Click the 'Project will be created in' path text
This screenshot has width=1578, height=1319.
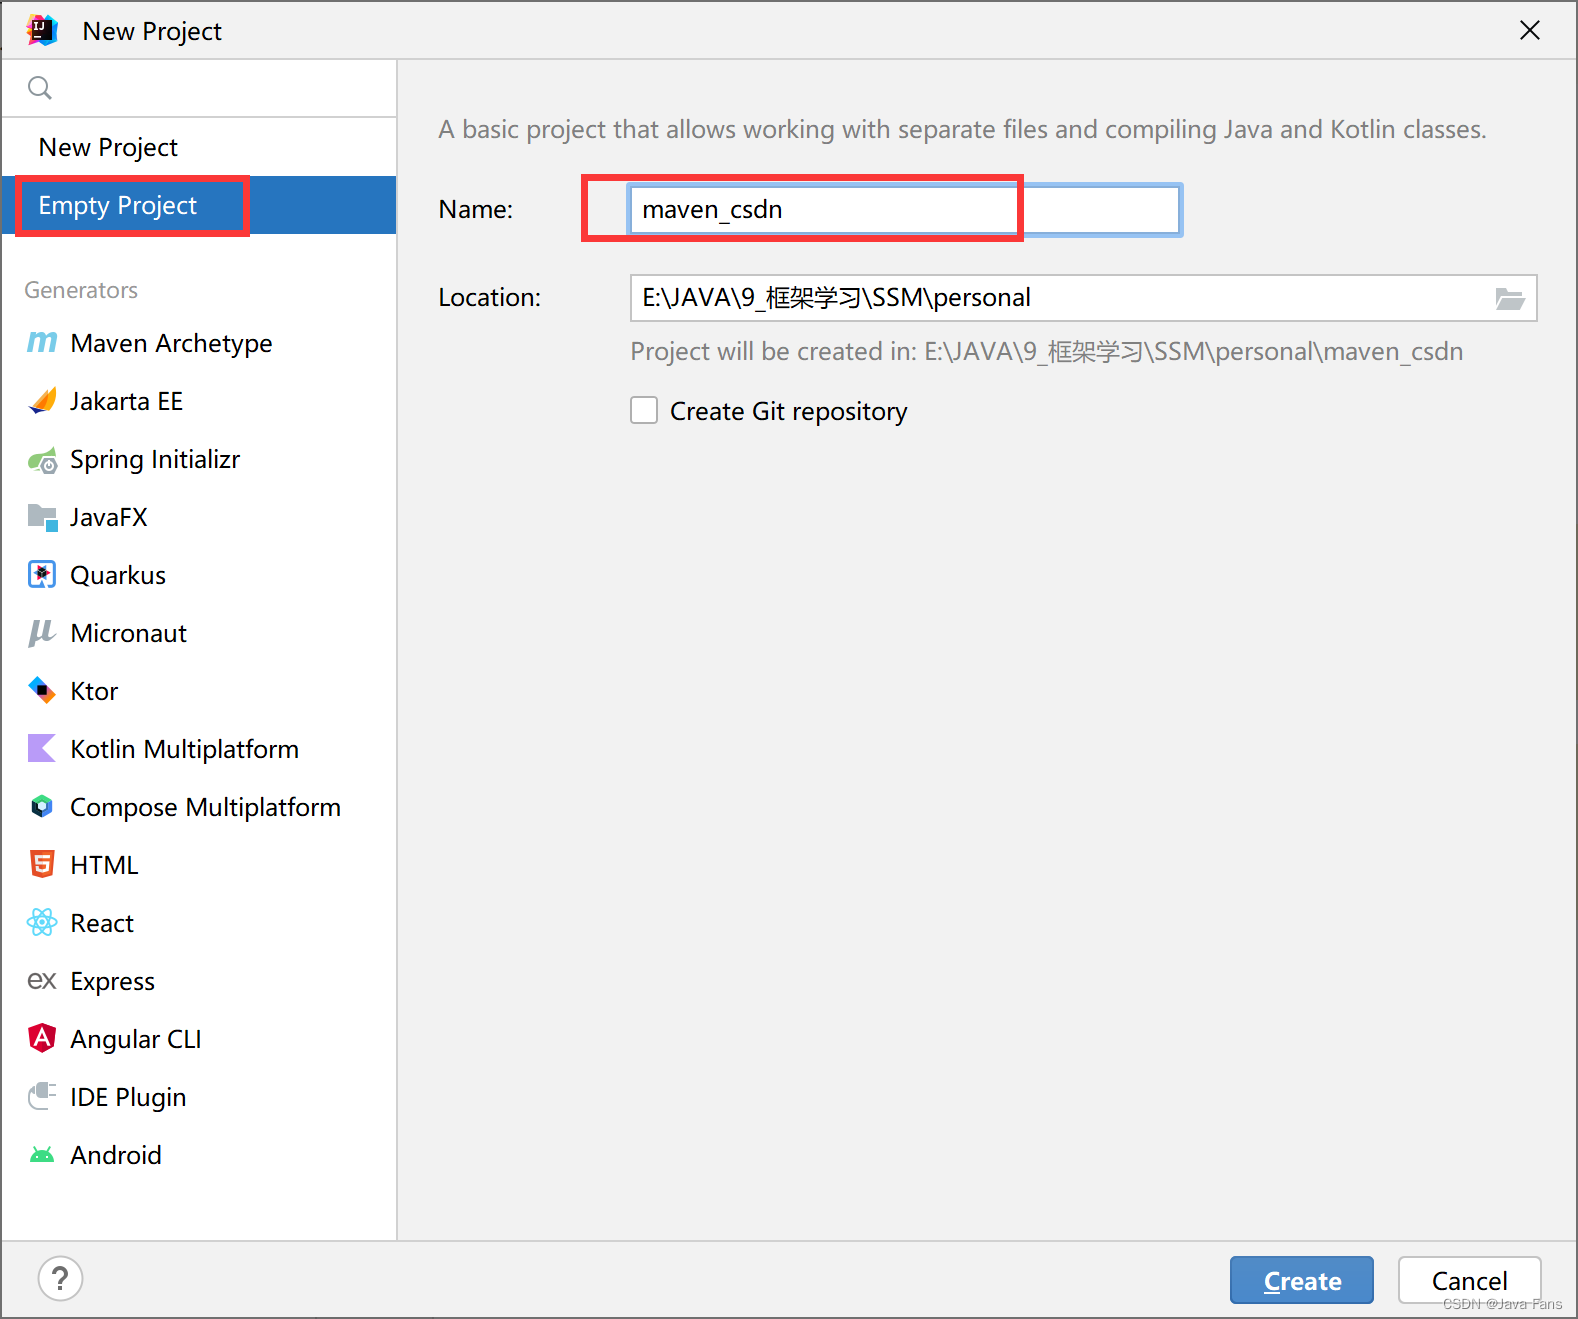[1047, 352]
